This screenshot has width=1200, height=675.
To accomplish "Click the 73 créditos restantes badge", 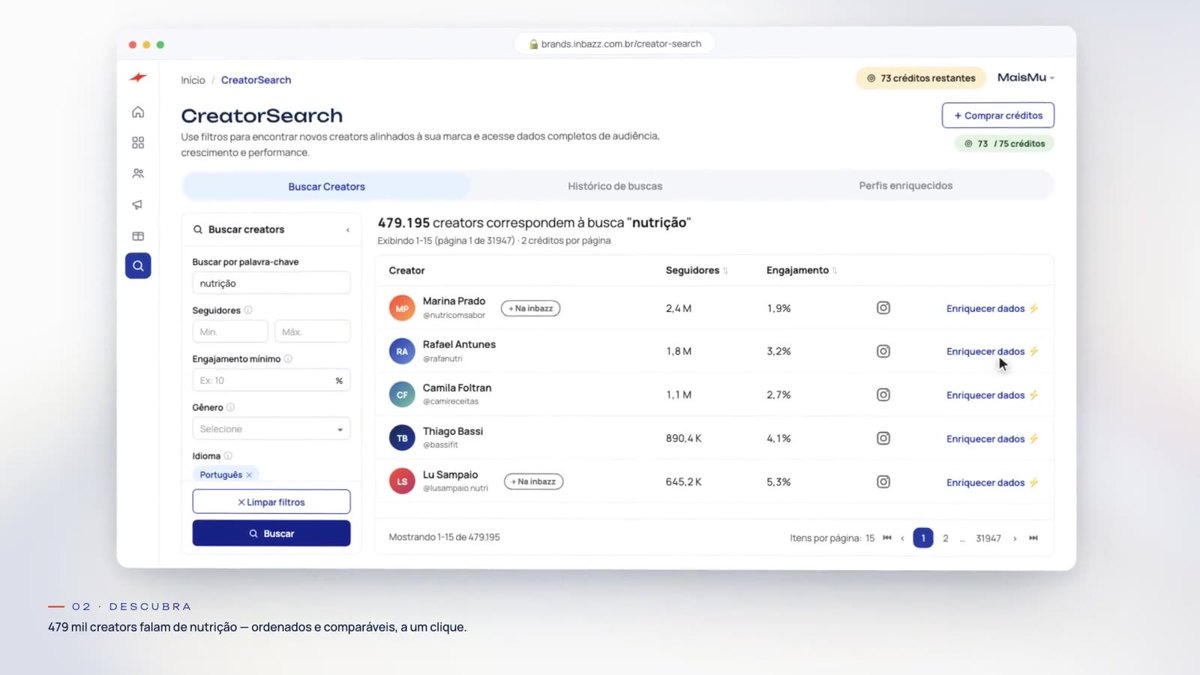I will (x=921, y=78).
